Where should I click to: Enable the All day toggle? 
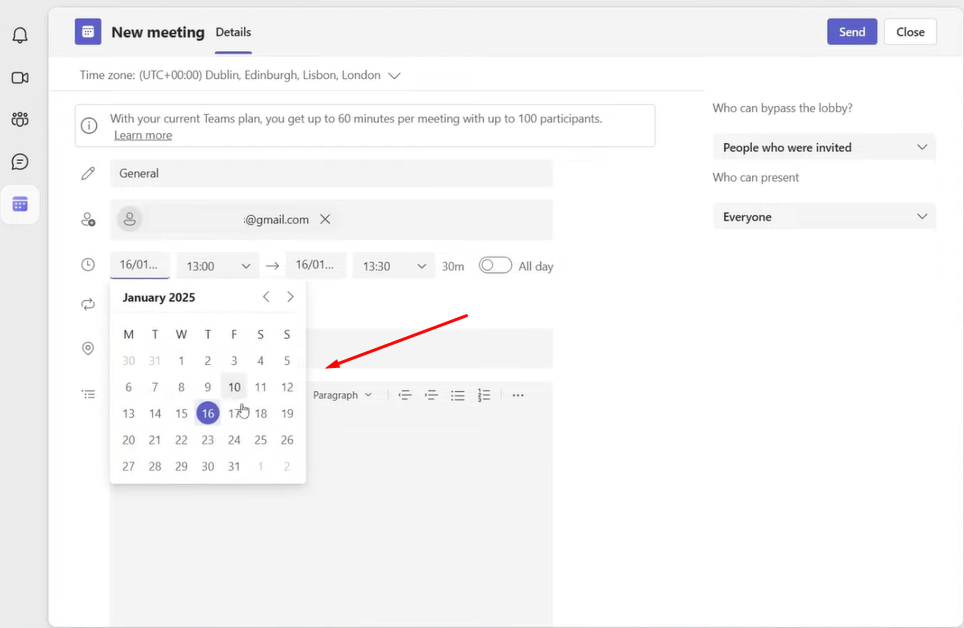tap(495, 265)
